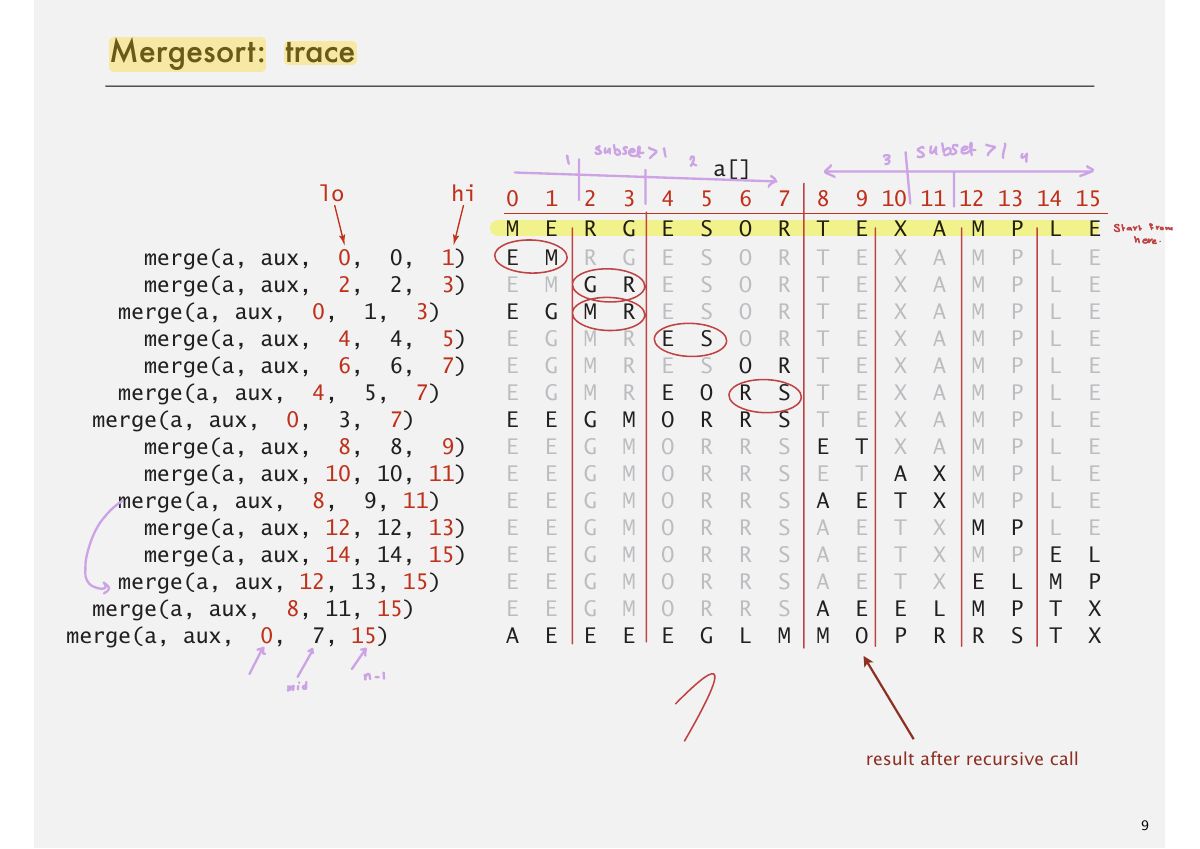Click the call "merge(a, aux, 0, 1, 3)"

click(x=279, y=312)
